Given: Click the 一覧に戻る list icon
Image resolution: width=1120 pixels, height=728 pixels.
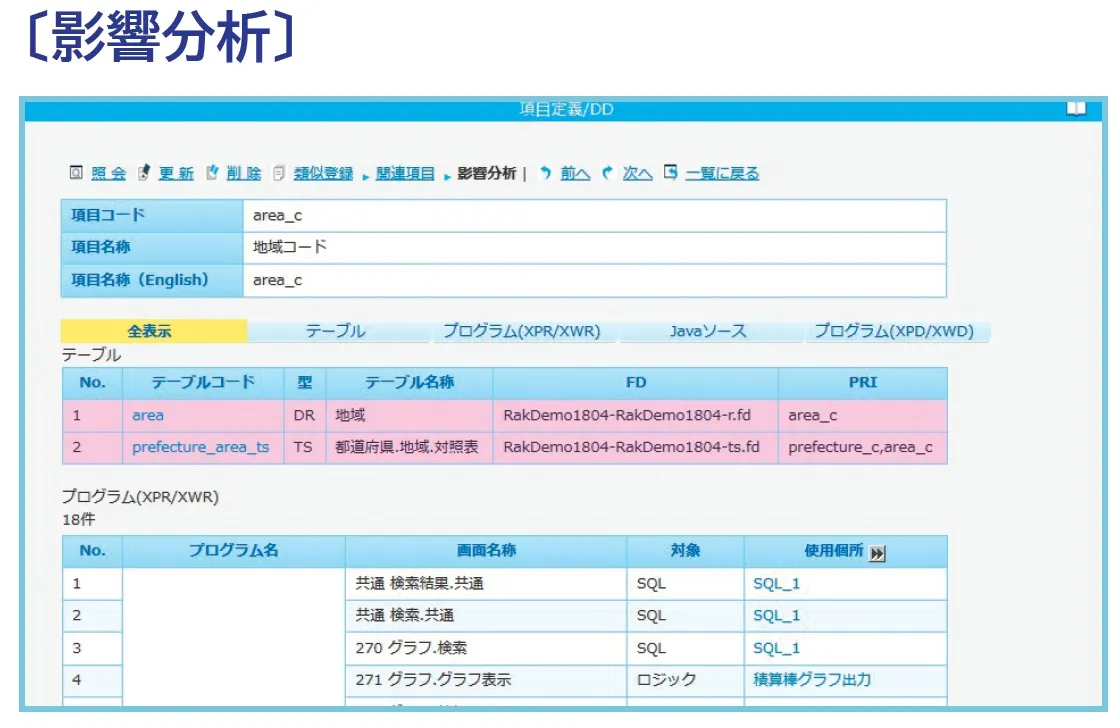Looking at the screenshot, I should (x=670, y=172).
